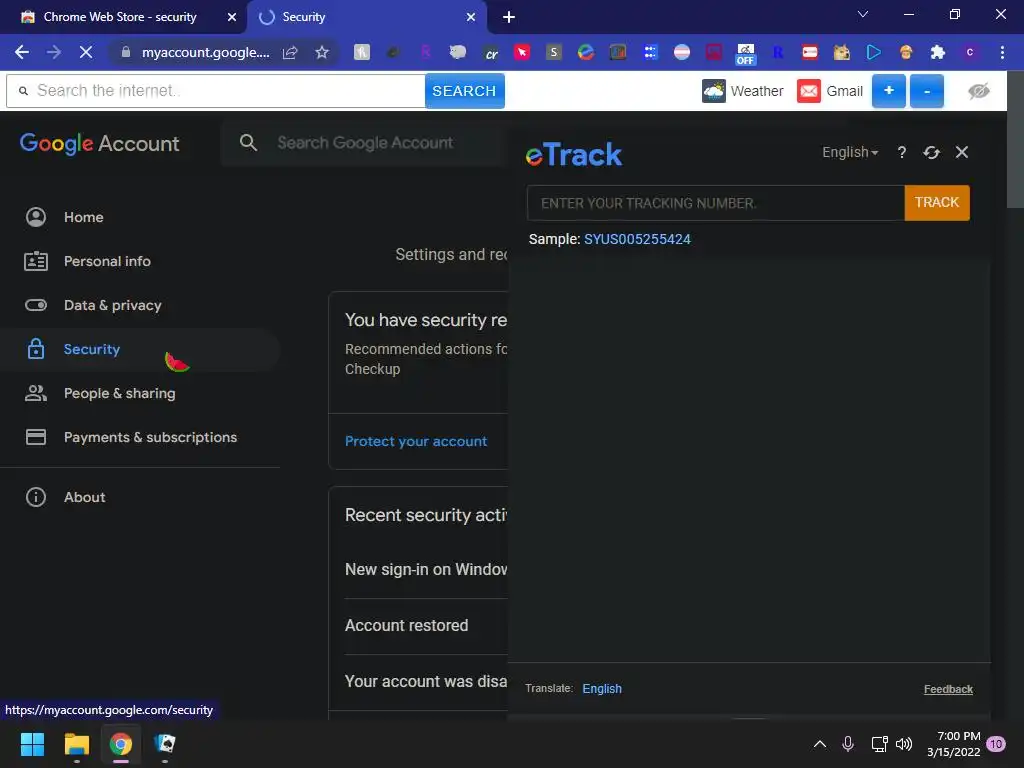This screenshot has height=768, width=1024.
Task: Click the red cursor-arrow extension icon
Action: click(x=522, y=52)
